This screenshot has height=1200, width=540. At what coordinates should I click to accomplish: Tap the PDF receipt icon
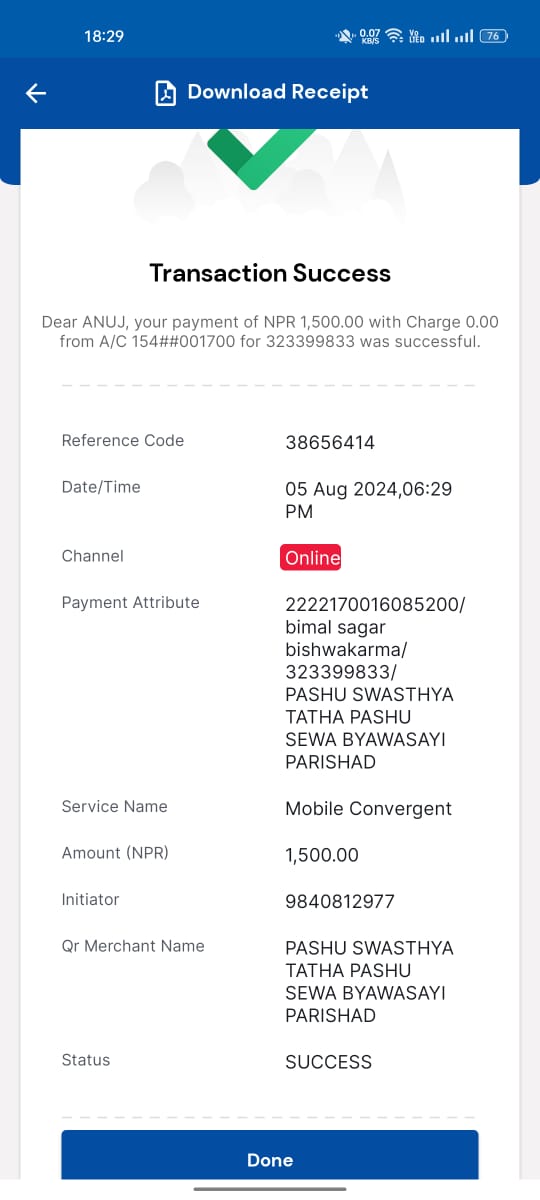(165, 93)
